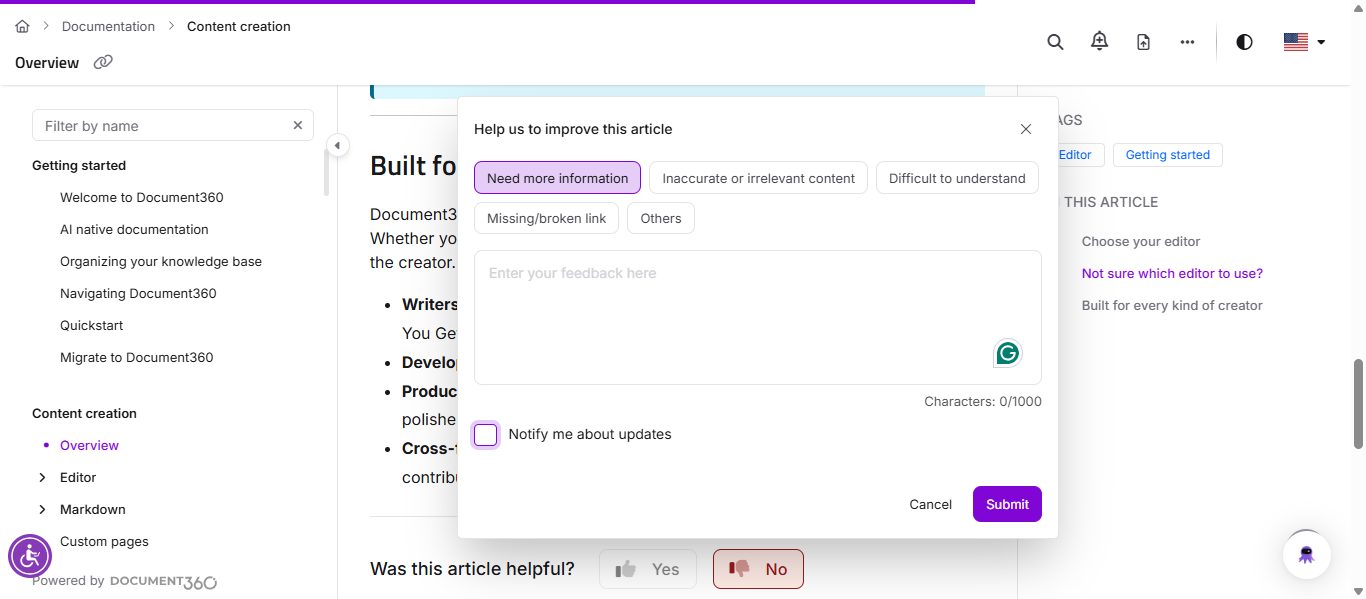
Task: Cancel the feedback dialog
Action: pos(930,504)
